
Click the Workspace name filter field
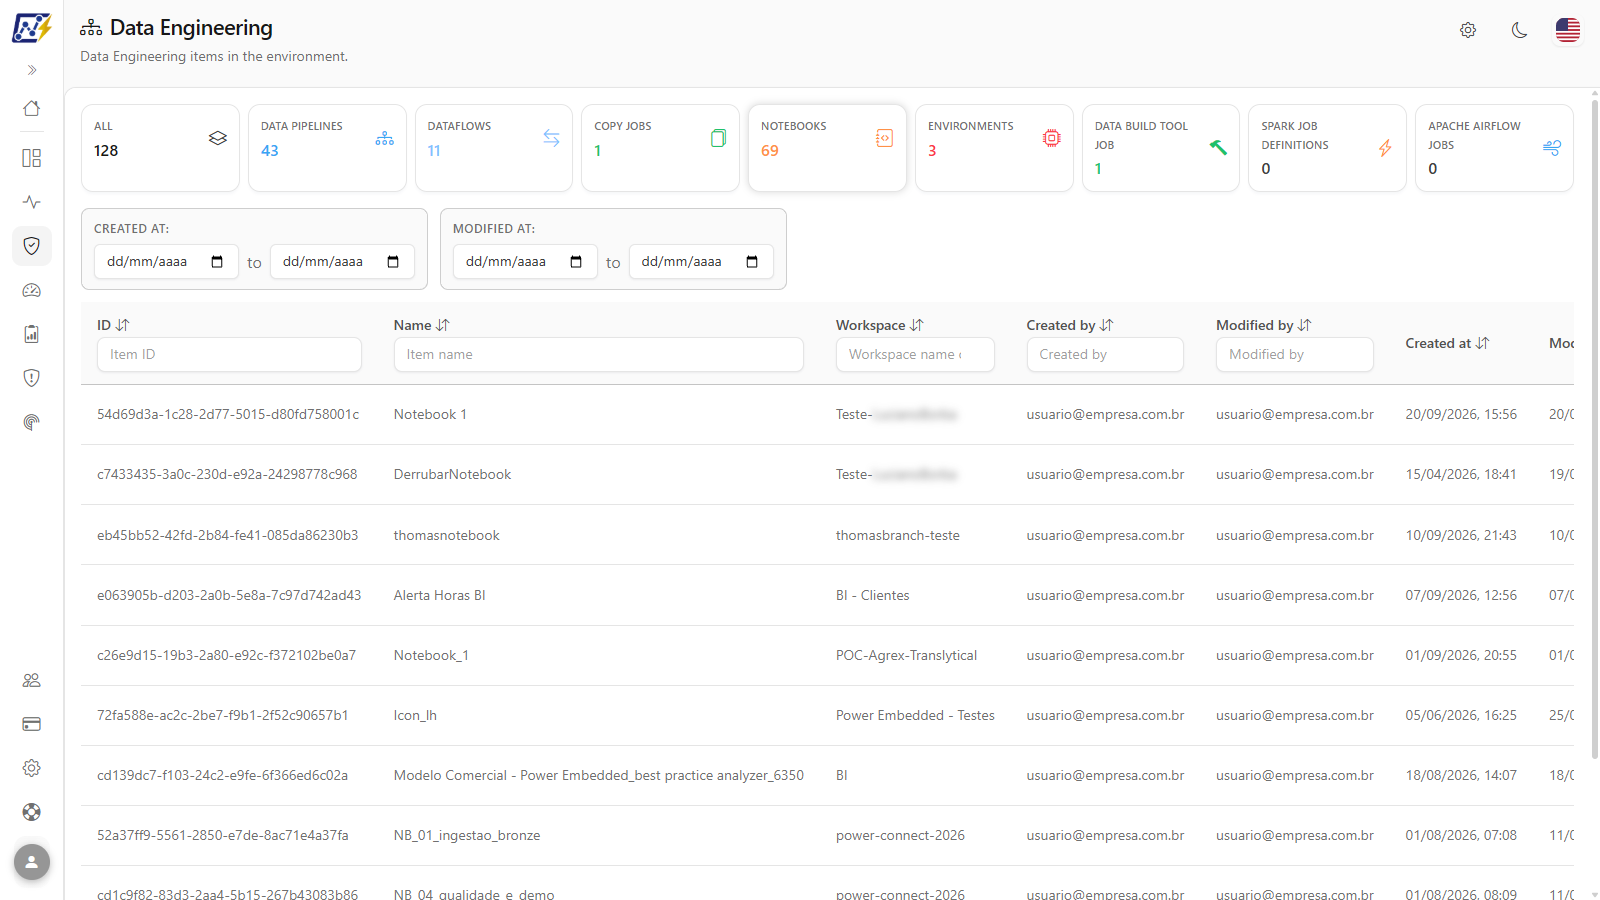tap(915, 354)
